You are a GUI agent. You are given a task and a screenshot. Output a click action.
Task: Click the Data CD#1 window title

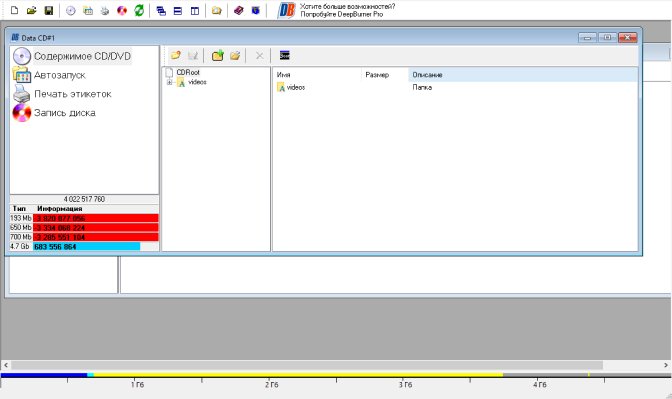pyautogui.click(x=38, y=38)
